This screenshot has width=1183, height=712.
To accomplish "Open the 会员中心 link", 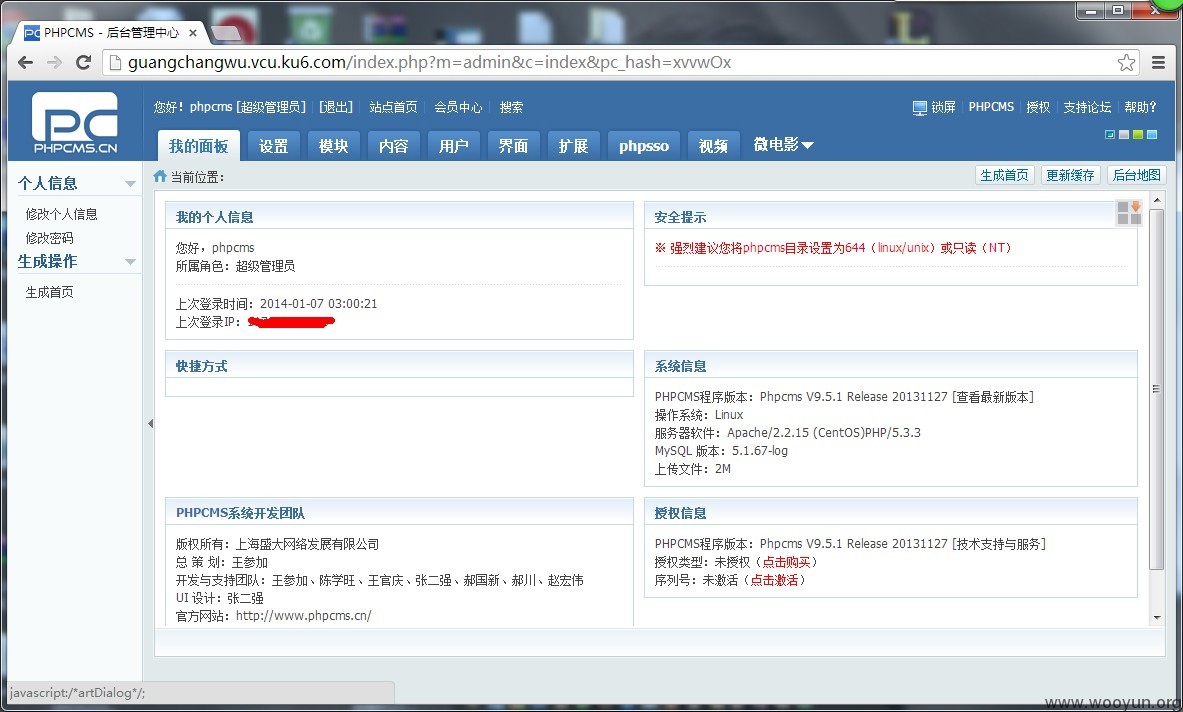I will tap(458, 107).
